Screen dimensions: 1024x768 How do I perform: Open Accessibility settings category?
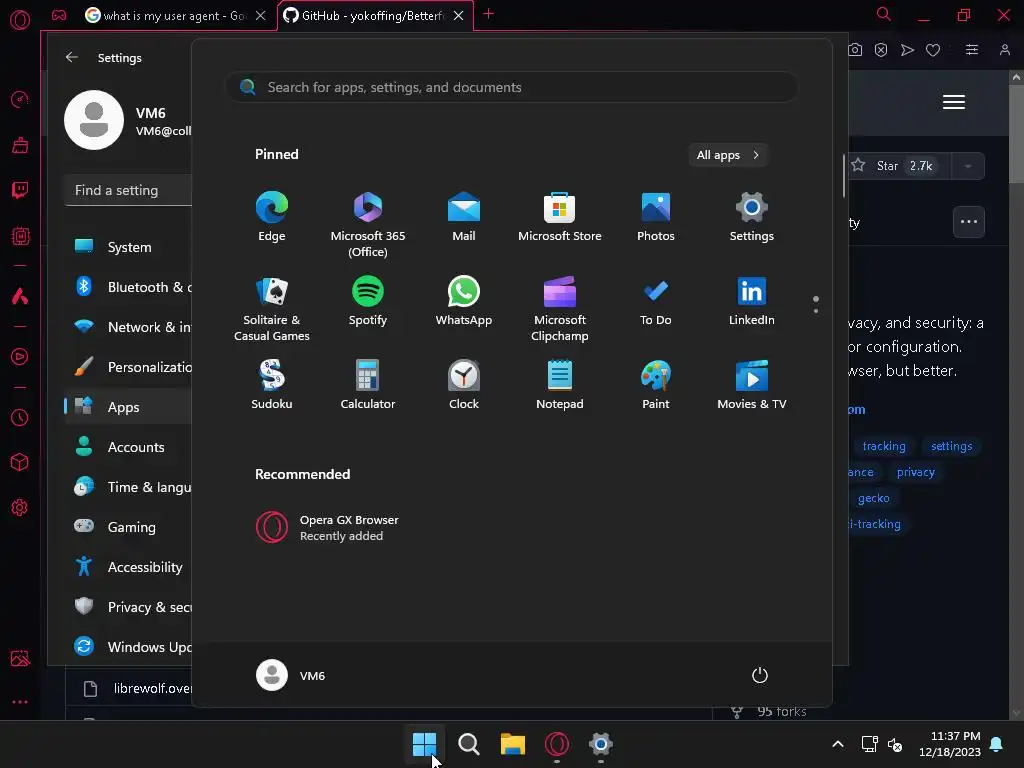[129, 567]
